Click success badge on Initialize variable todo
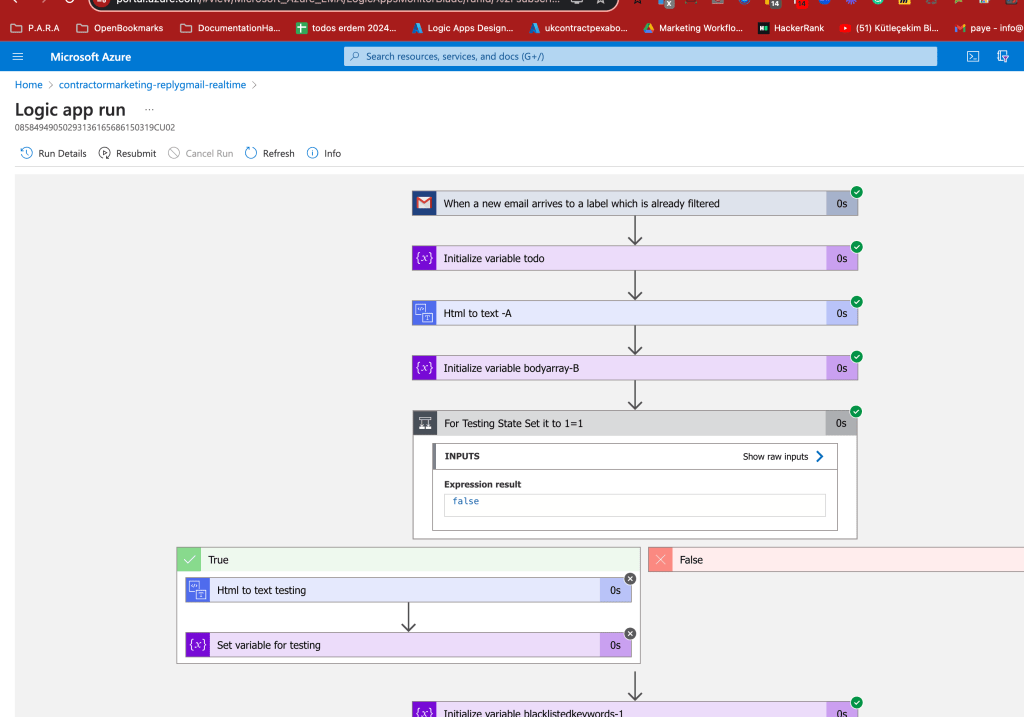Image resolution: width=1024 pixels, height=717 pixels. click(x=856, y=247)
